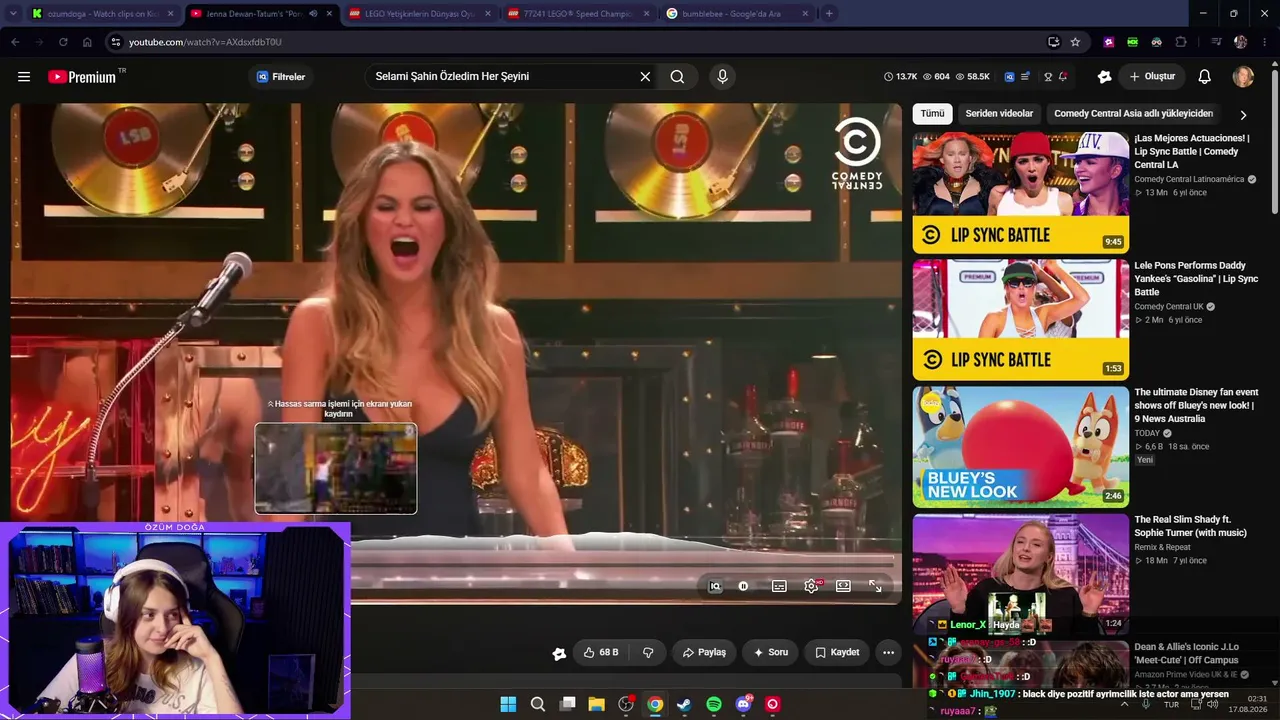Show more filter chips with the arrow

[x=1243, y=115]
